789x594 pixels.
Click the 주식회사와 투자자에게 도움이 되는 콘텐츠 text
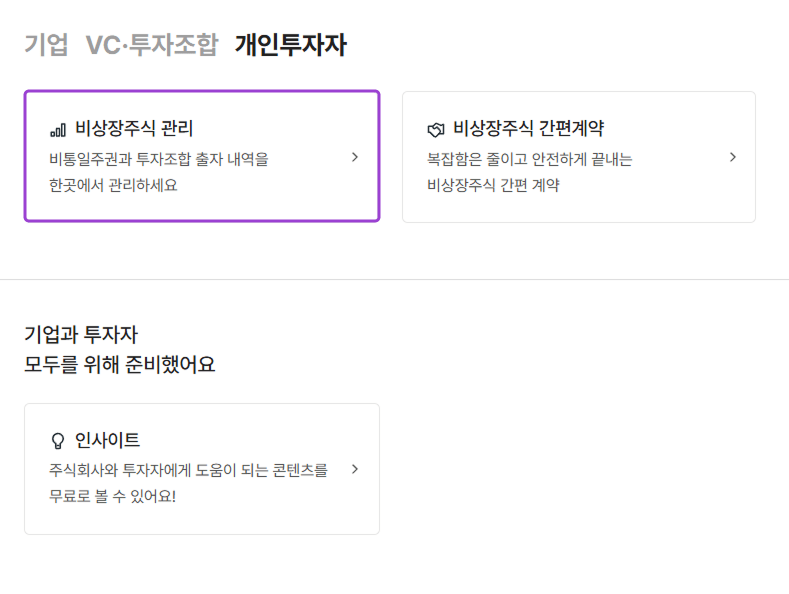click(x=188, y=470)
